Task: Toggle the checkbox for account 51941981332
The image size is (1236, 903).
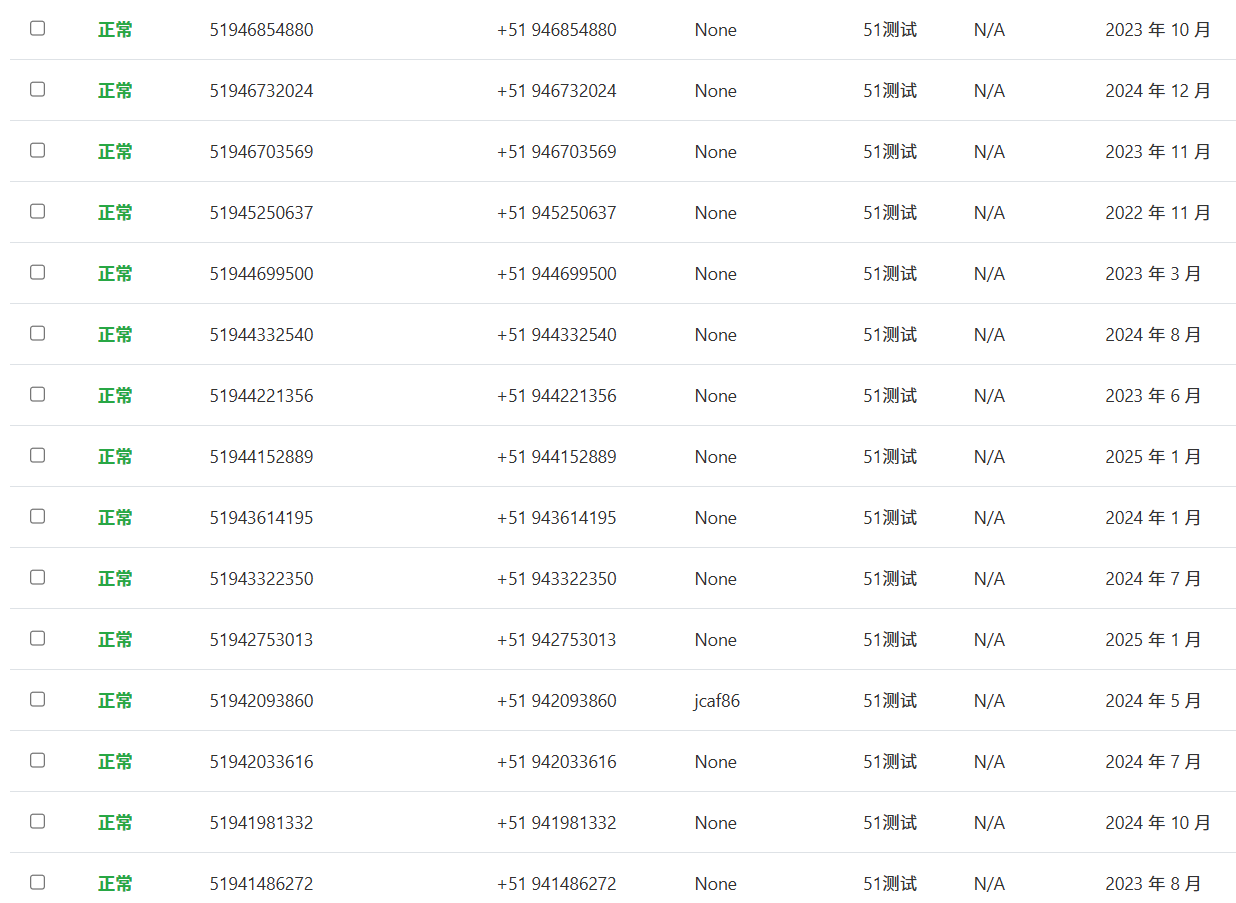Action: click(x=38, y=822)
